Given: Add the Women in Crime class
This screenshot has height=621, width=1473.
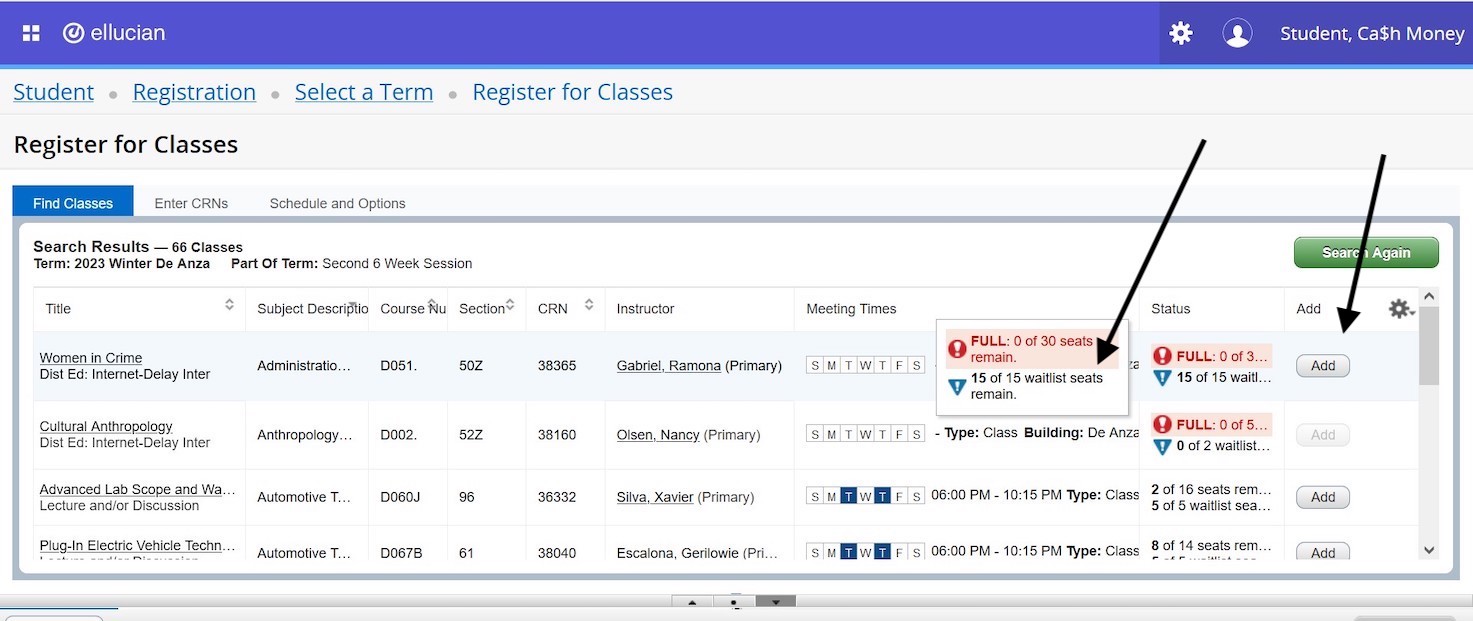Looking at the screenshot, I should (1322, 366).
